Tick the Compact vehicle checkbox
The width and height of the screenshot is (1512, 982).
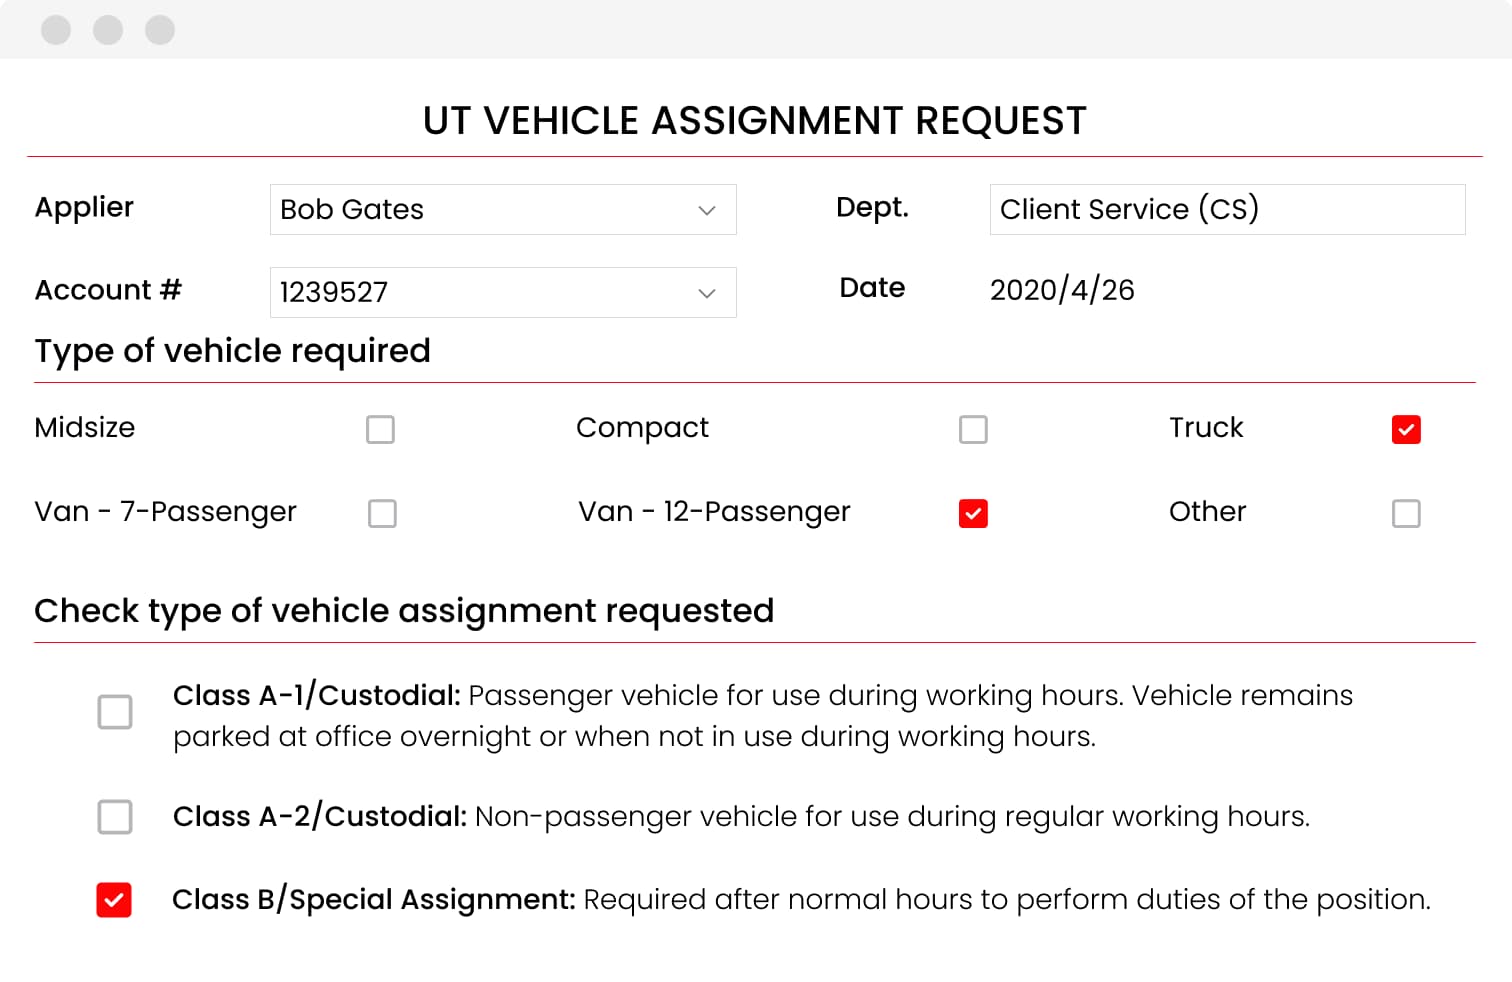point(973,430)
